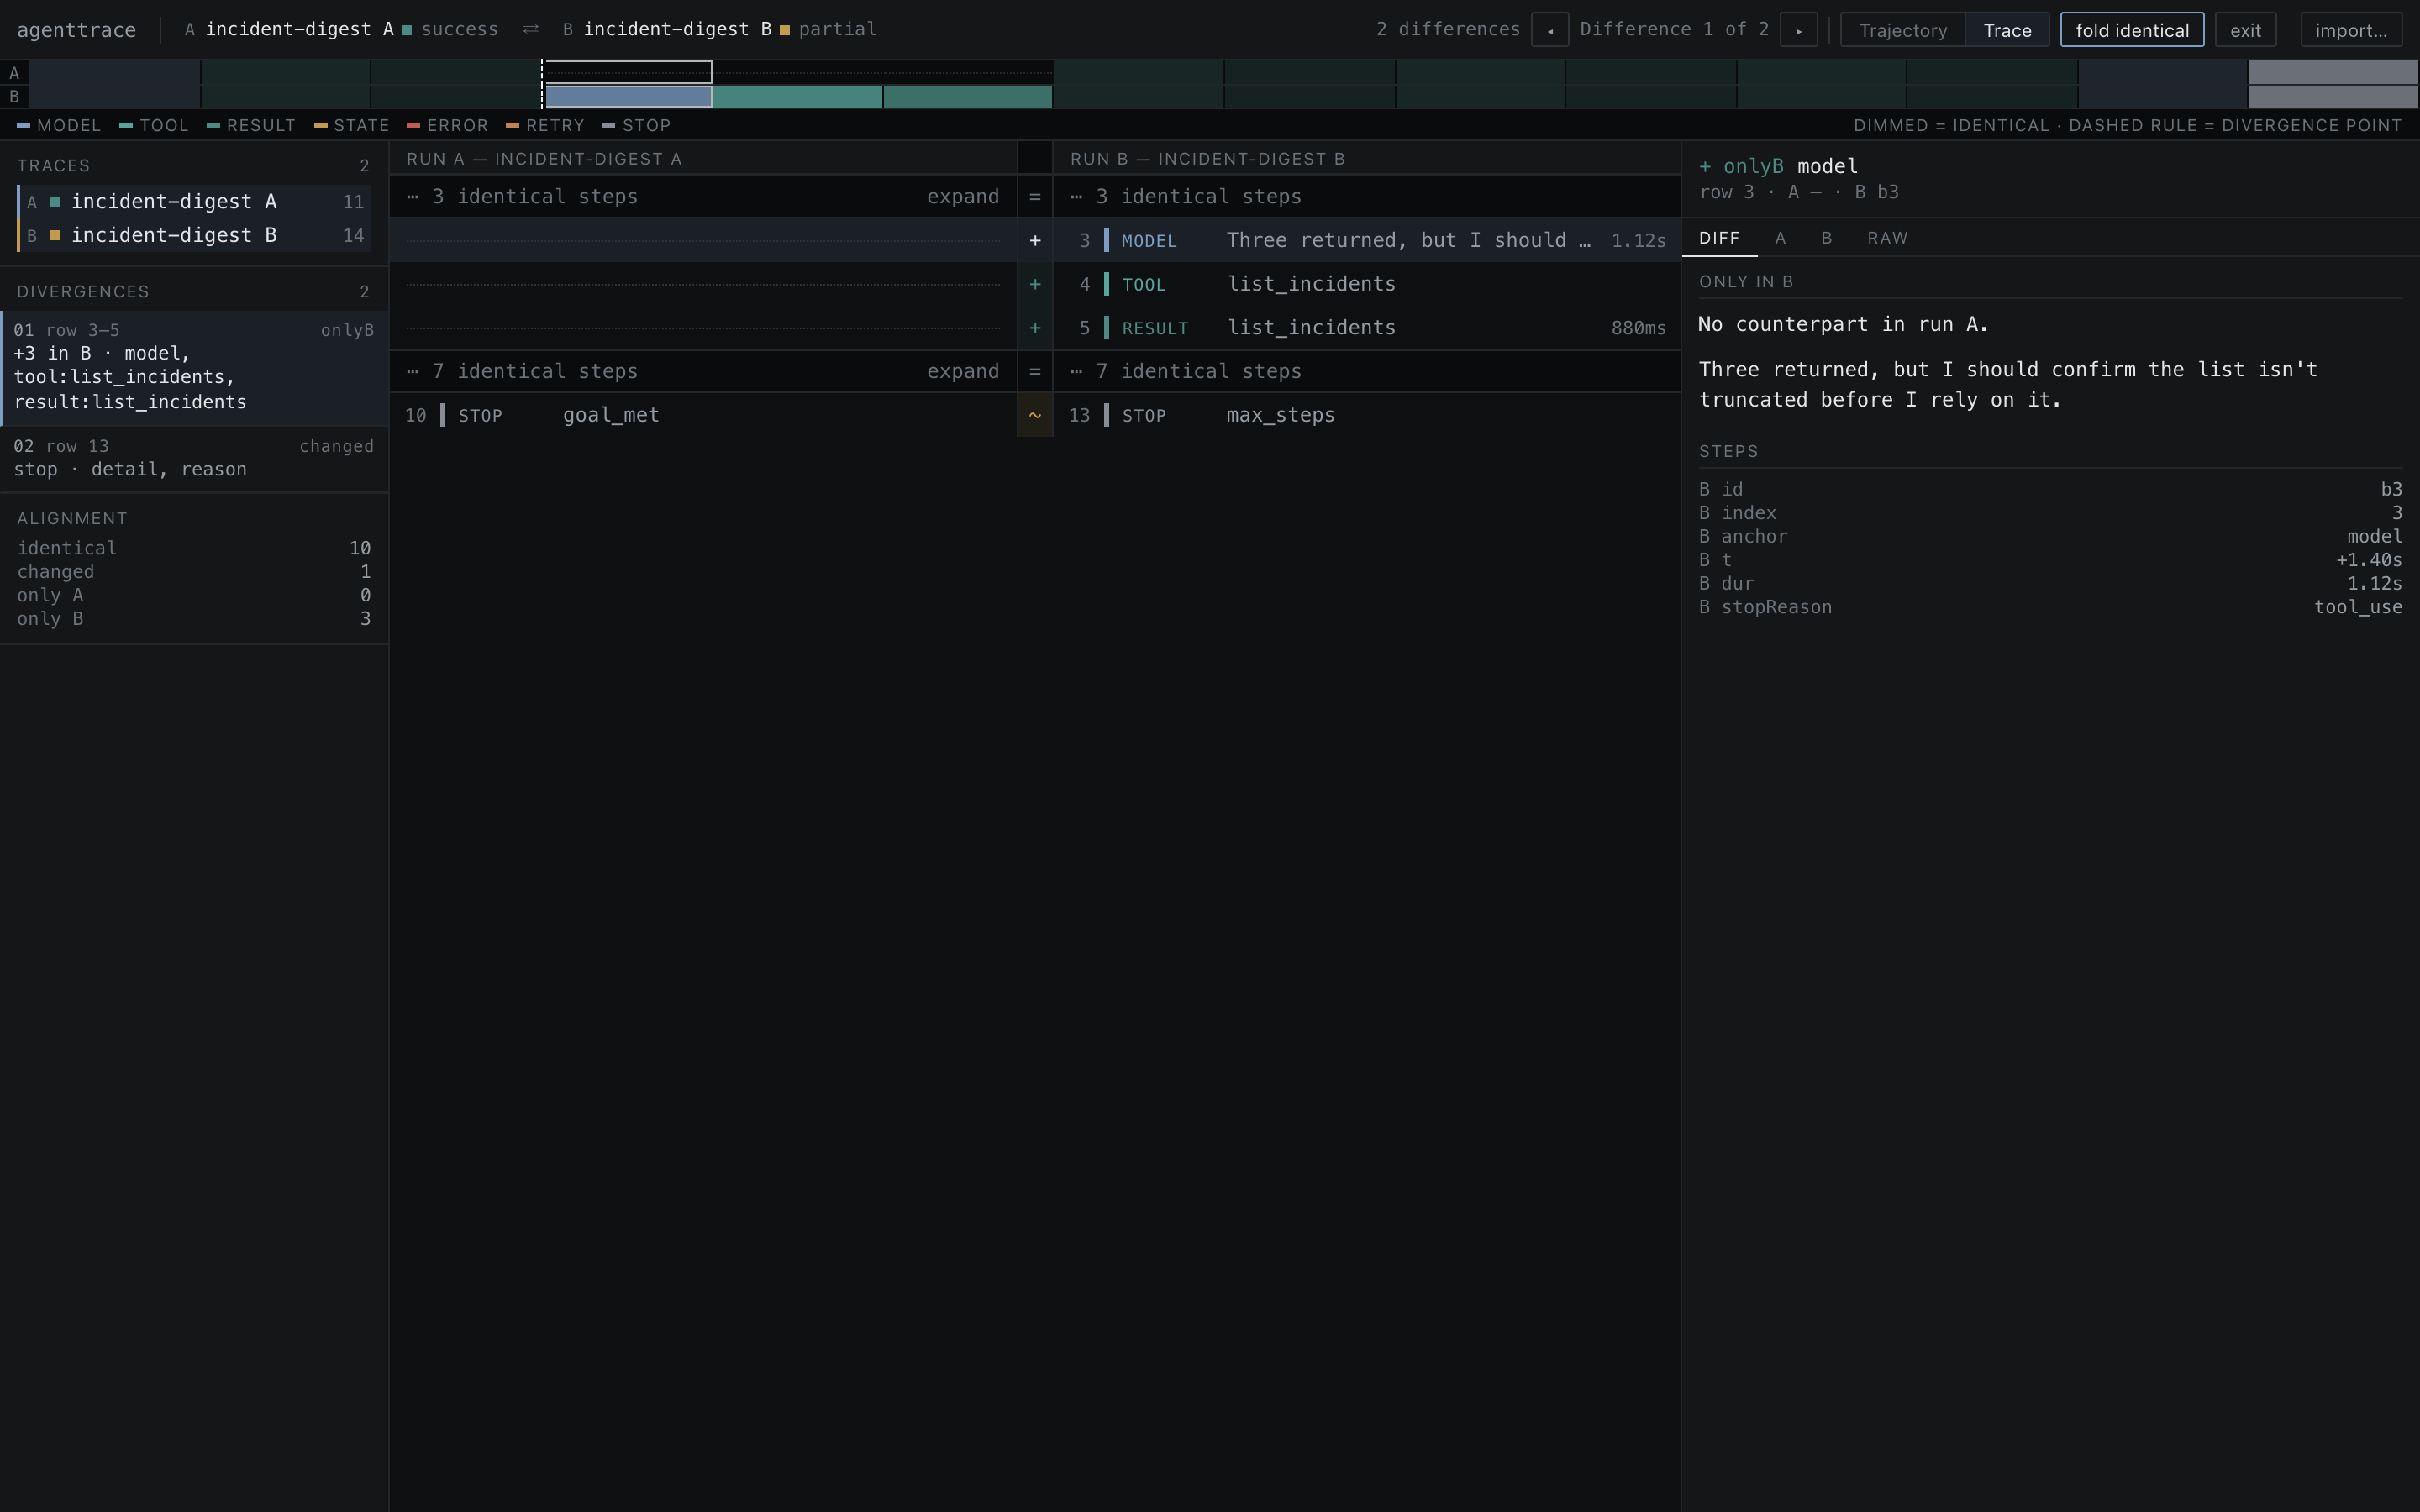The height and width of the screenshot is (1512, 2420).
Task: Select the TOOL list_incidents step row
Action: coord(1366,284)
